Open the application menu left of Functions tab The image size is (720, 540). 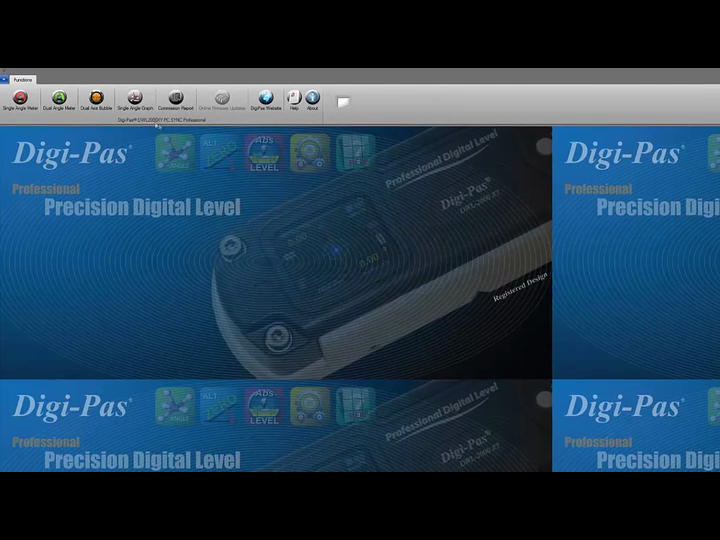point(4,79)
